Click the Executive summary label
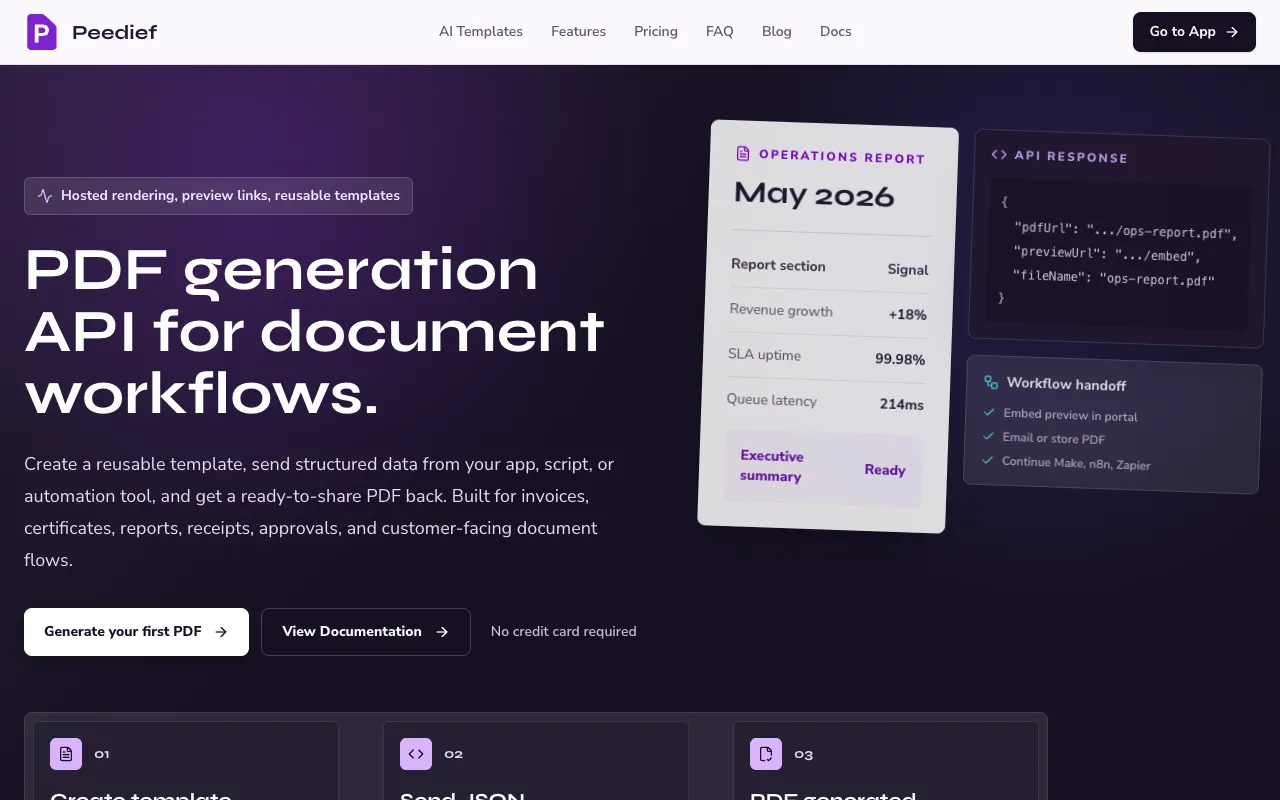This screenshot has height=800, width=1280. [x=771, y=466]
